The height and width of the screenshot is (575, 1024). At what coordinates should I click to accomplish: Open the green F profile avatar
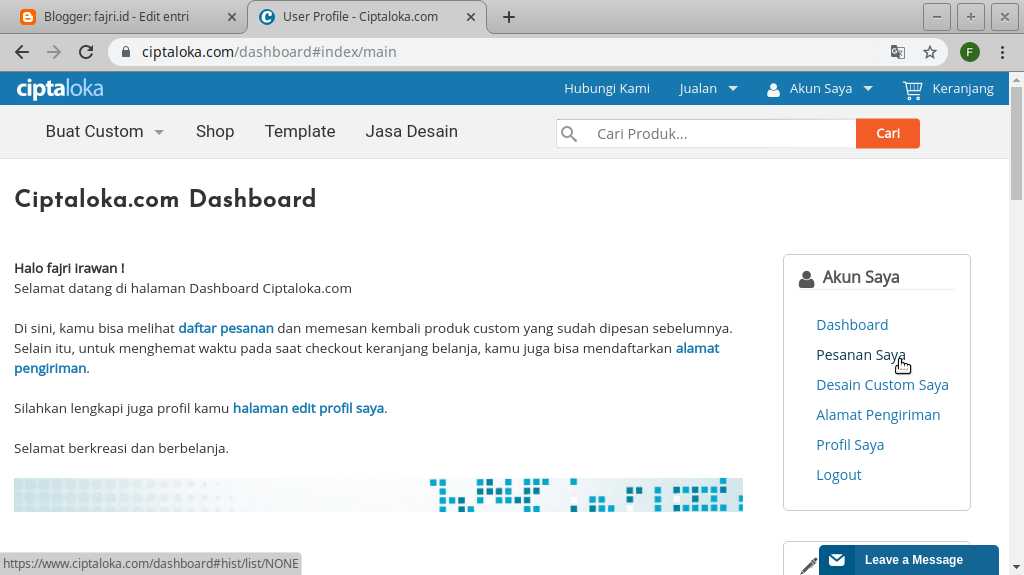[x=970, y=52]
